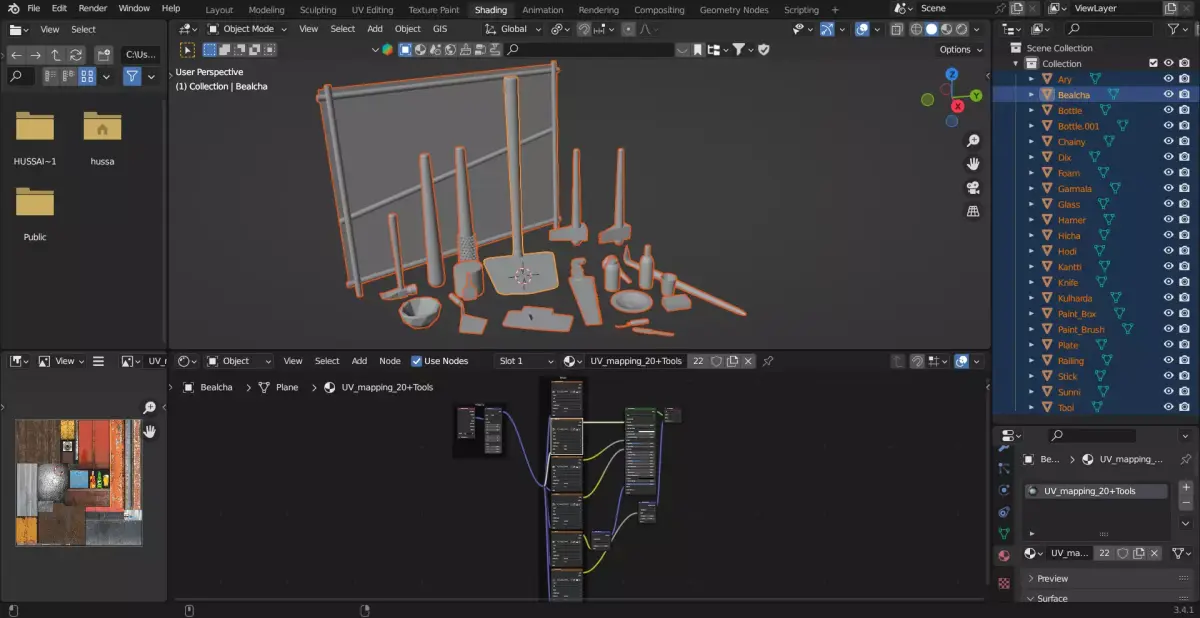Viewport: 1200px width, 618px height.
Task: Disable render for Bottle object camera icon
Action: [1184, 110]
